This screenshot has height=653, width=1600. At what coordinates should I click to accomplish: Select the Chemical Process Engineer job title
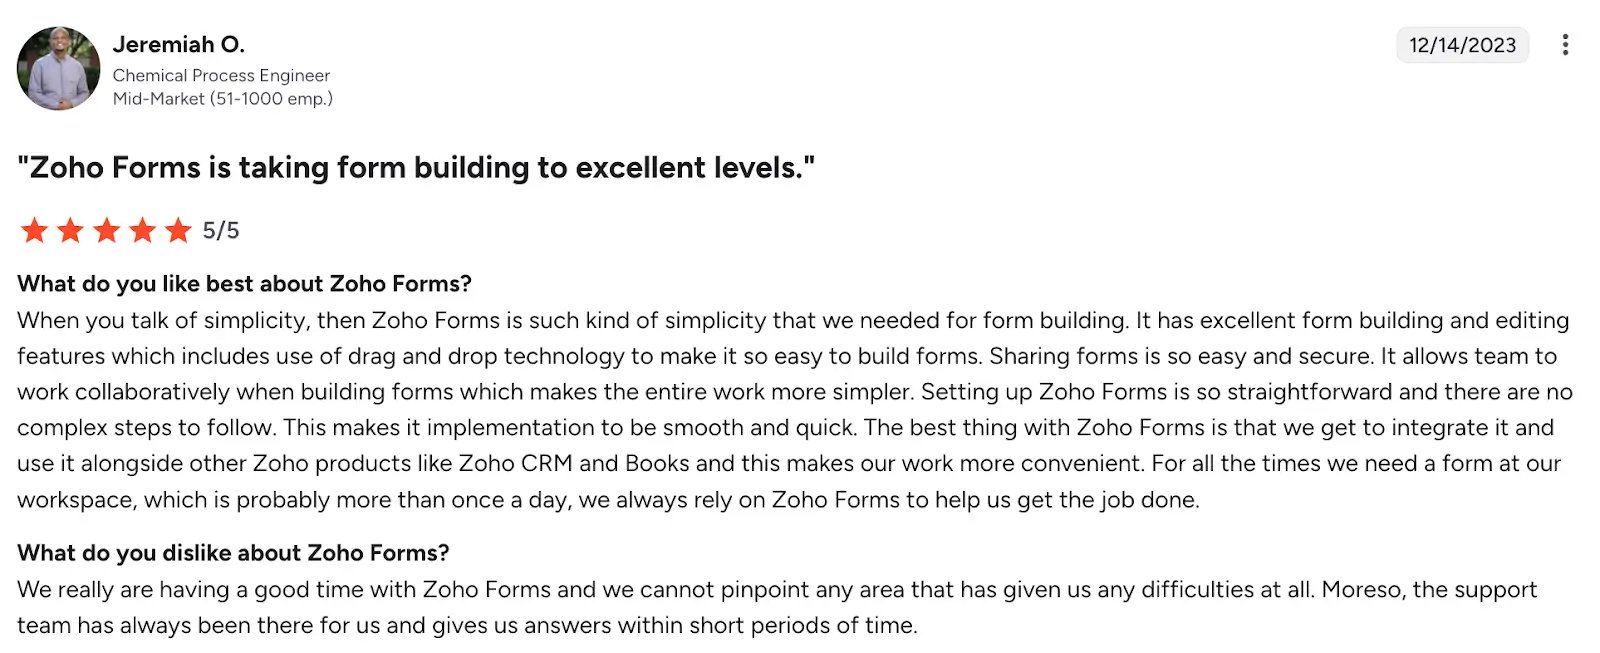[222, 75]
